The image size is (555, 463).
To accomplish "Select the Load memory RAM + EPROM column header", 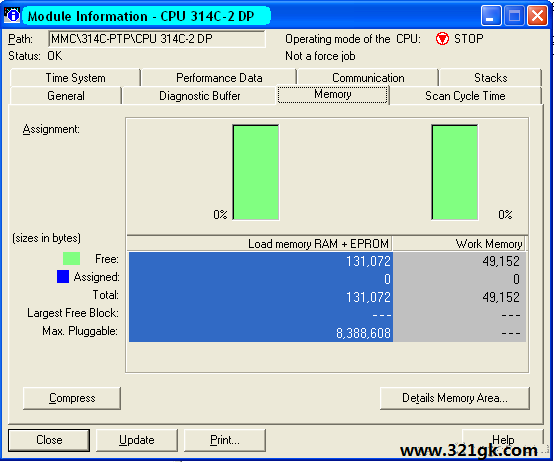I will (259, 244).
